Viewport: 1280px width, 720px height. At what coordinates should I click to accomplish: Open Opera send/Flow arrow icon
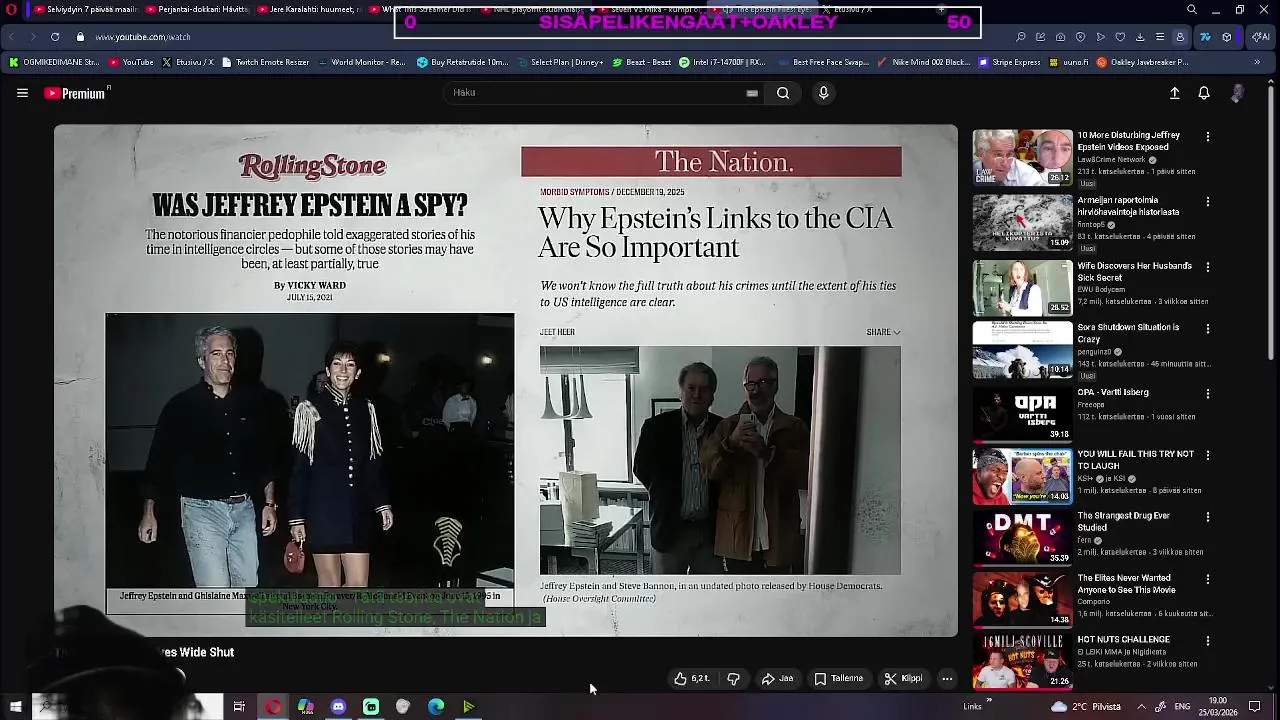(x=1100, y=37)
